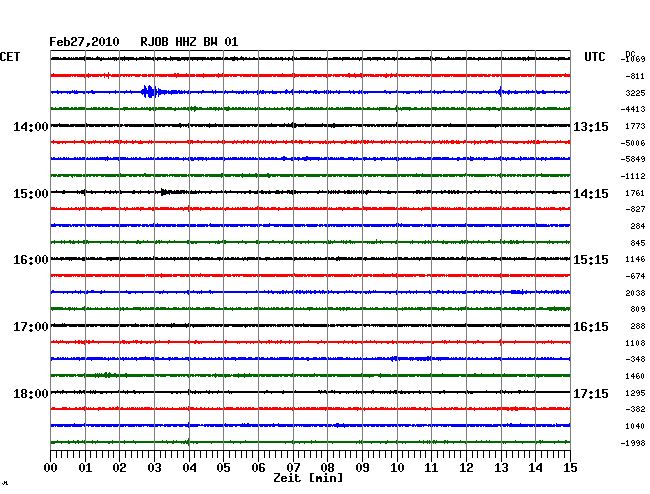Click the DC value 1773
Image resolution: width=650 pixels, height=494 pixels.
click(x=635, y=126)
